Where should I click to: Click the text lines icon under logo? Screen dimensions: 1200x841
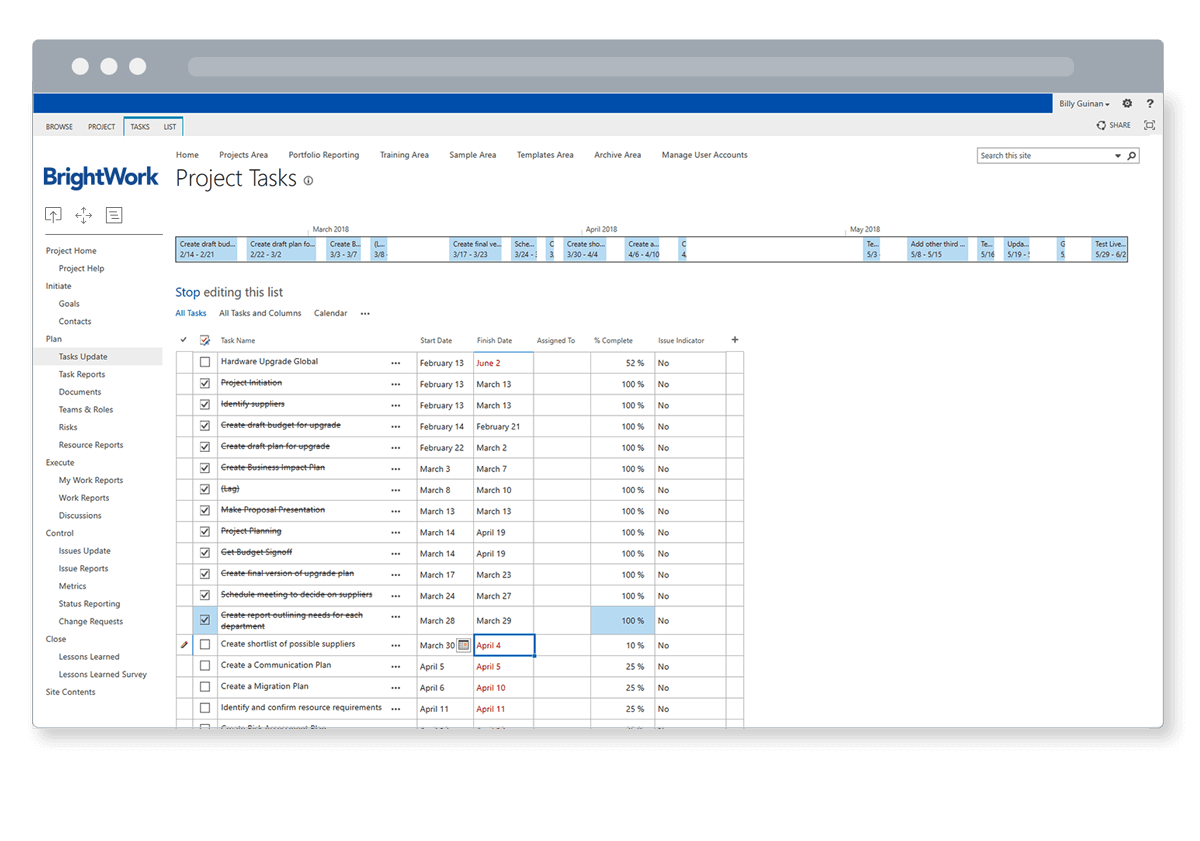pos(114,215)
